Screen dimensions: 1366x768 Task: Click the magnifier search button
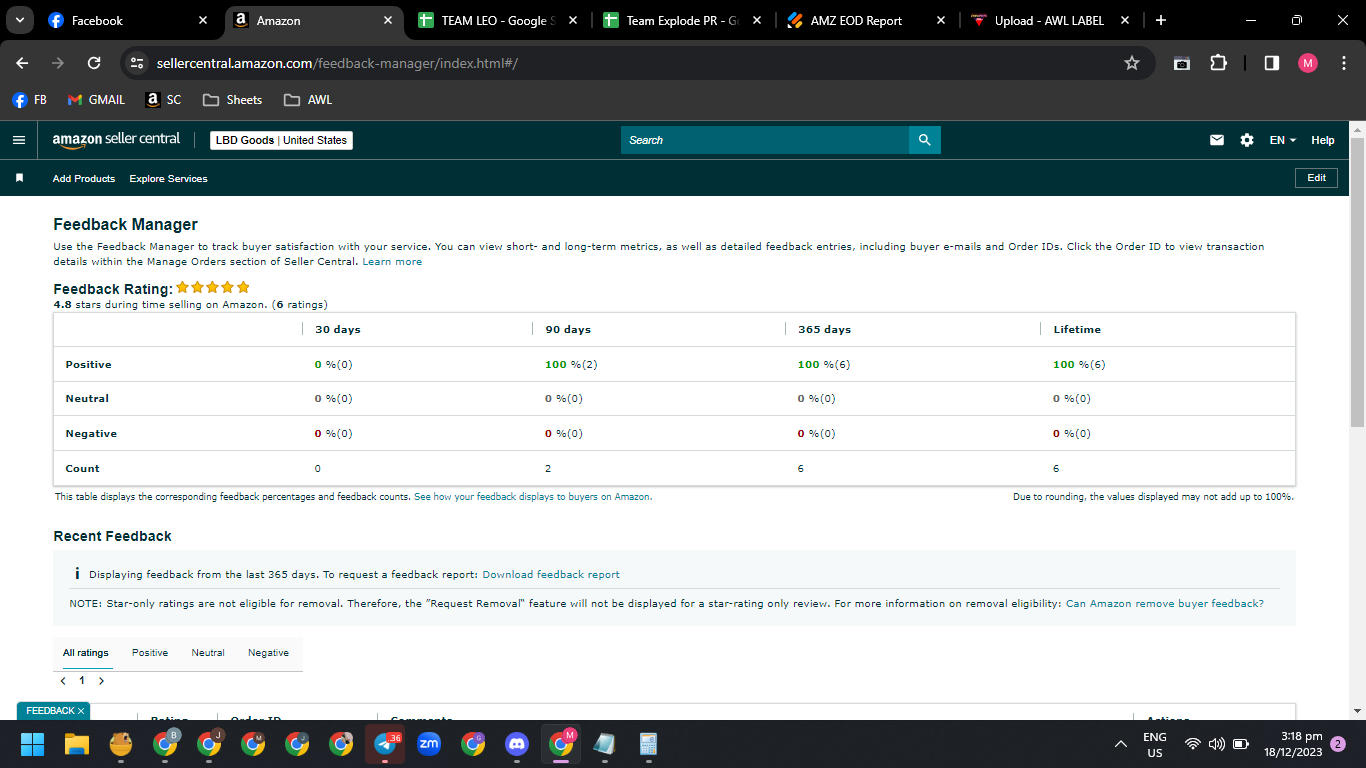point(925,140)
